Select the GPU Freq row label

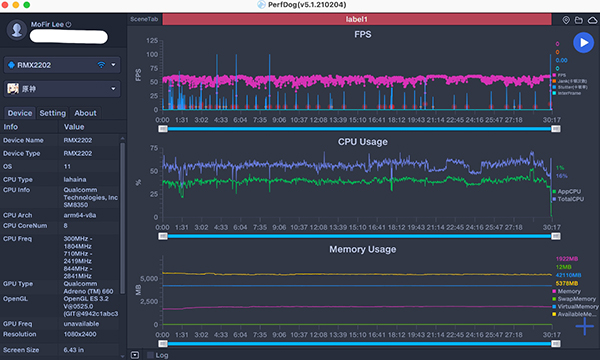point(18,324)
